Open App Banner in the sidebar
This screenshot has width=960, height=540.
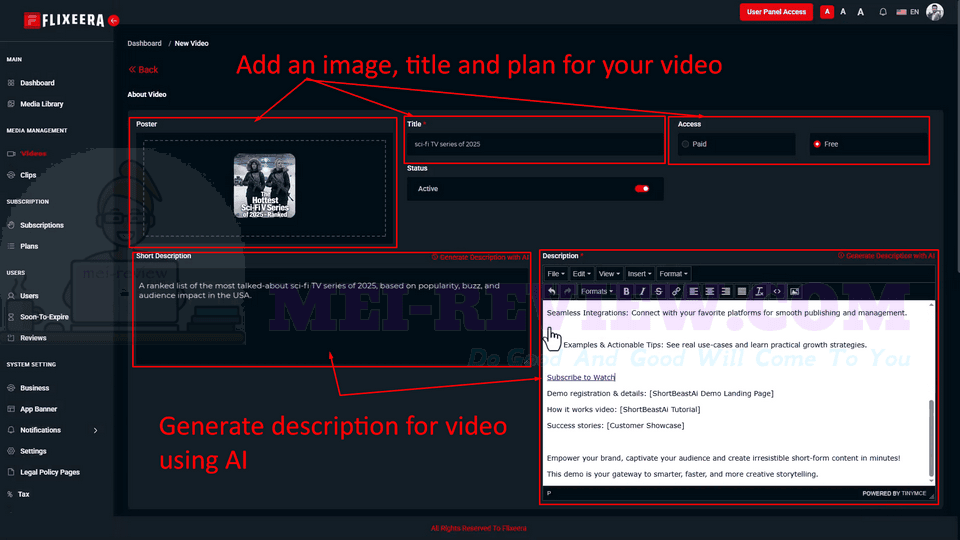click(38, 409)
